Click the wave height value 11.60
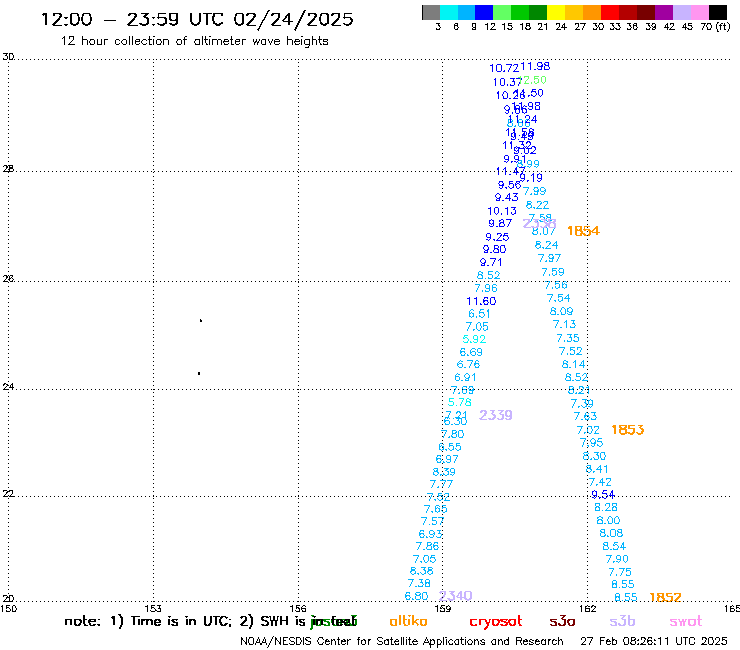The image size is (740, 650). click(481, 301)
